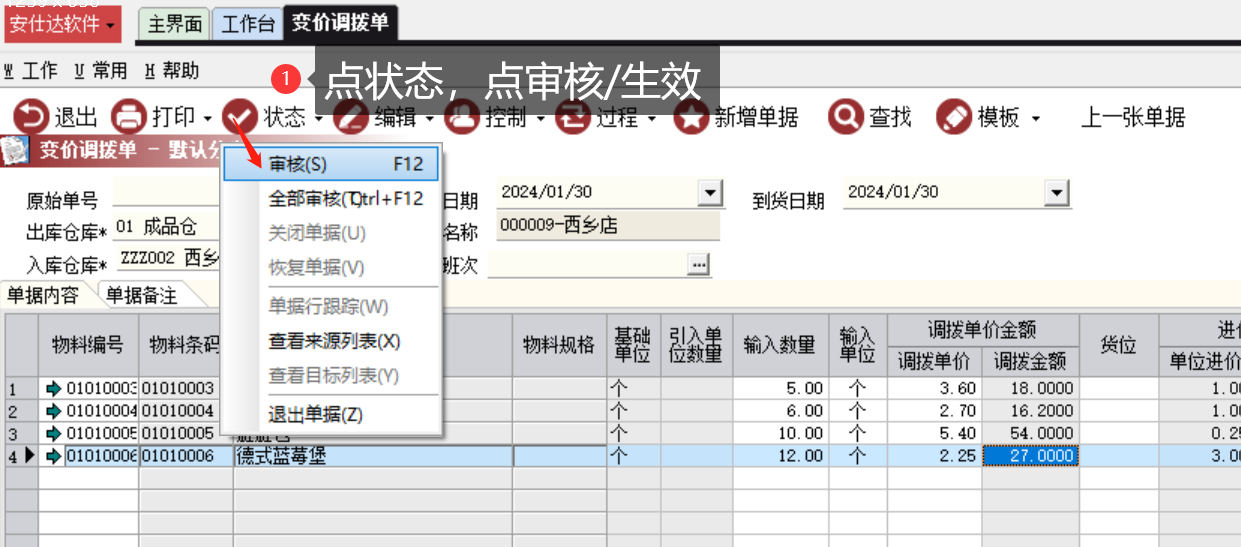Click green arrow icon in row 01010006
The width and height of the screenshot is (1241, 547).
pos(54,456)
